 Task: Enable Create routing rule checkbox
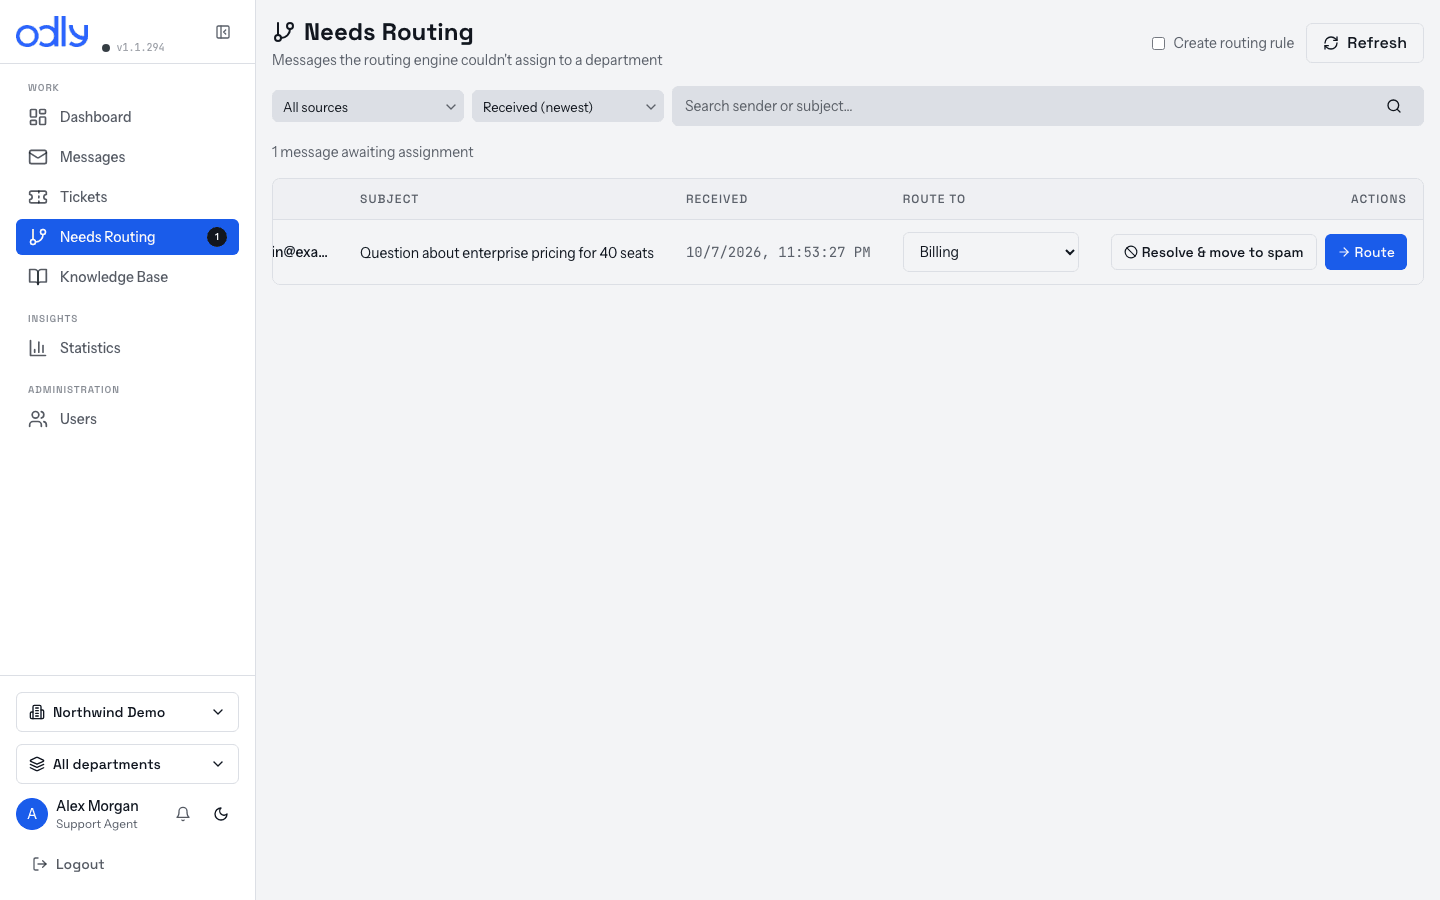pyautogui.click(x=1158, y=43)
